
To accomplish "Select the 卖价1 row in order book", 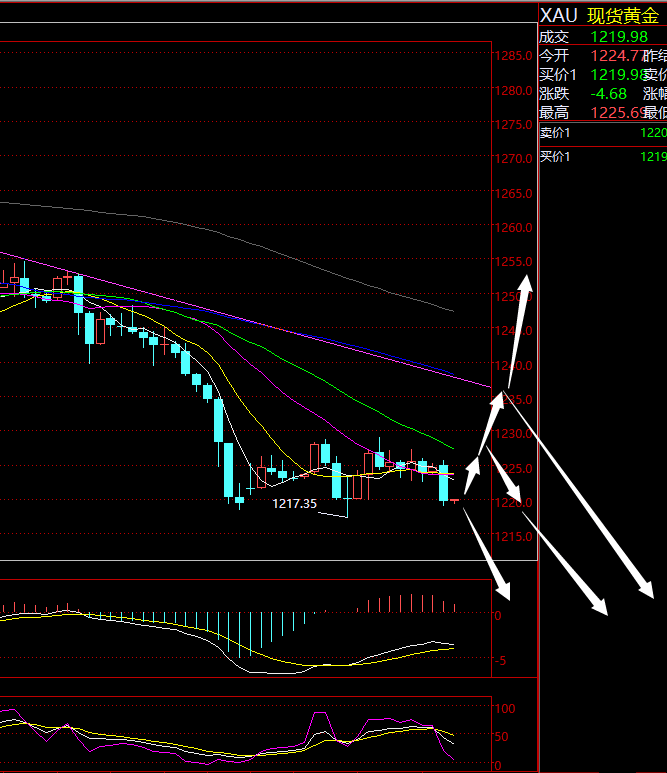I will point(602,133).
